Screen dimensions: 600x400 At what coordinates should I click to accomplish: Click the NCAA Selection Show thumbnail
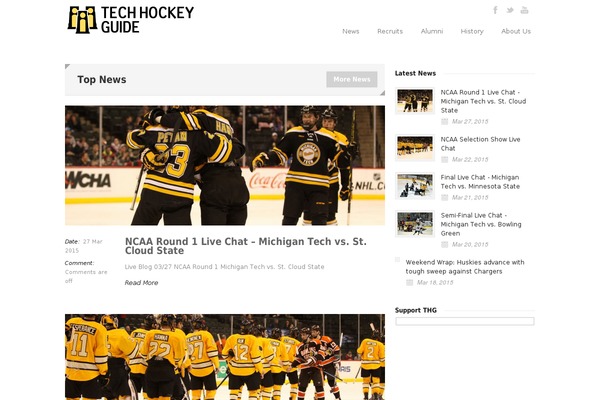coord(415,148)
